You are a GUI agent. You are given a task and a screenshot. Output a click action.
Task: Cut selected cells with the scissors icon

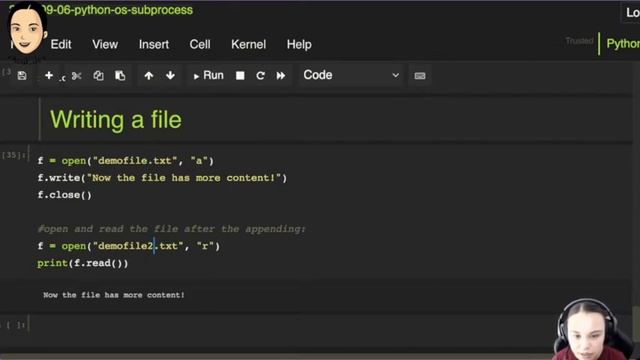point(76,76)
